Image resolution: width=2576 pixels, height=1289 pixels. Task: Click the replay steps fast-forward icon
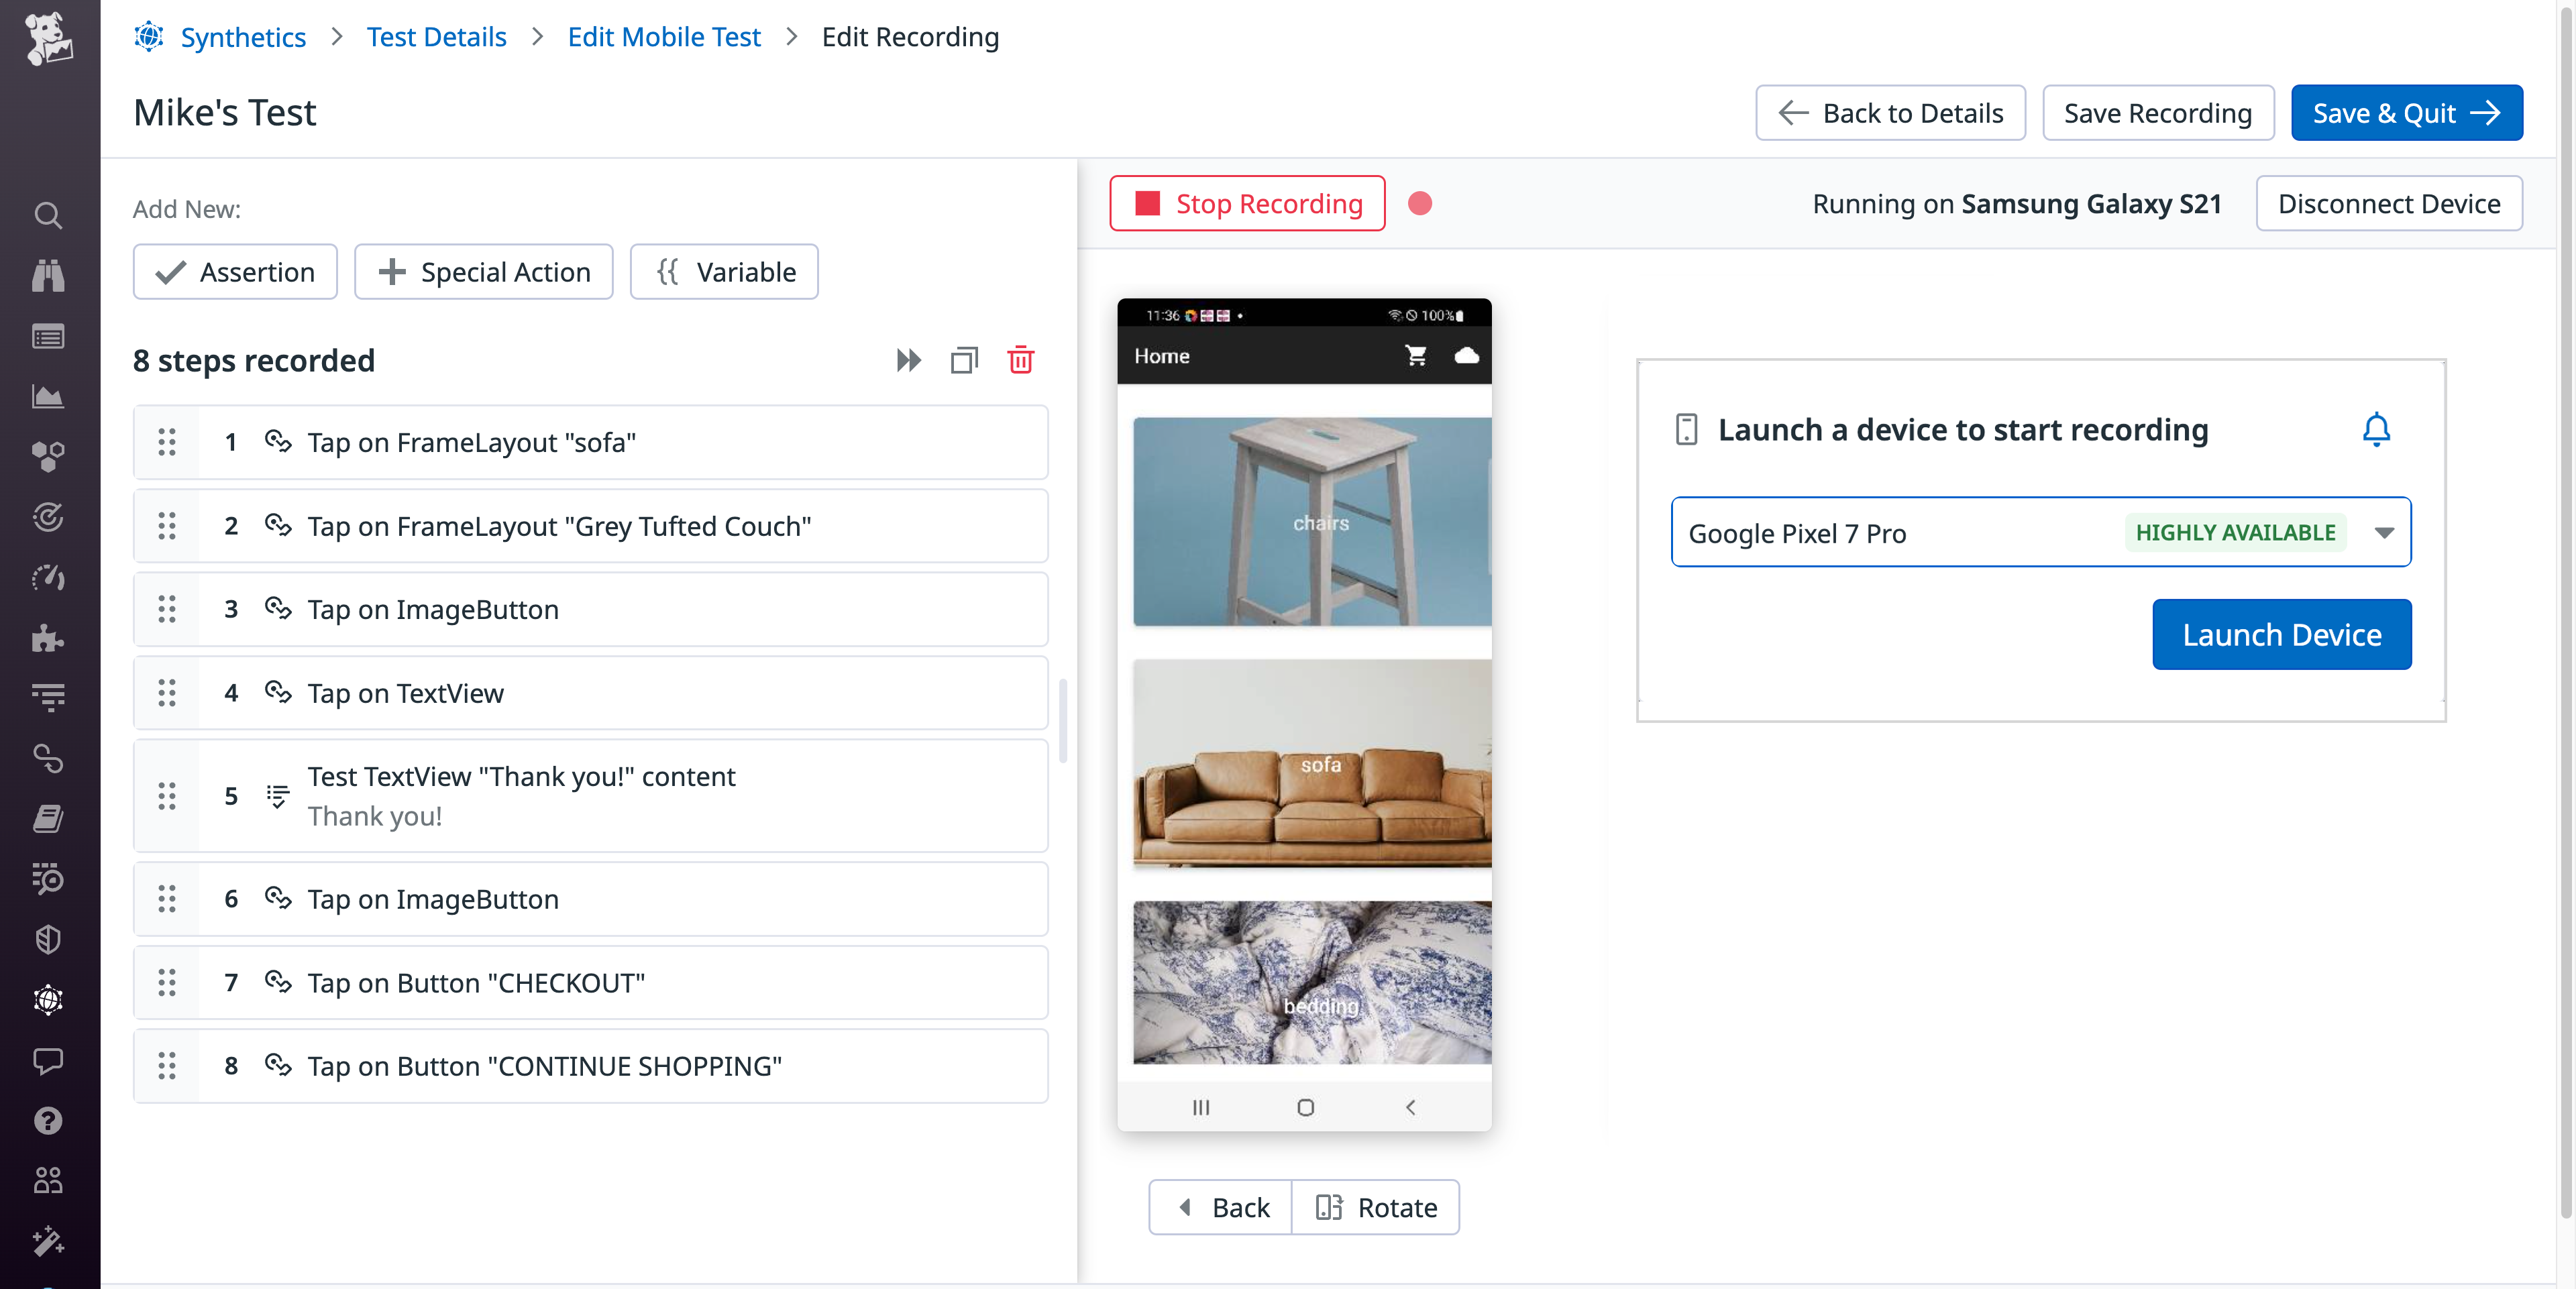(x=908, y=360)
